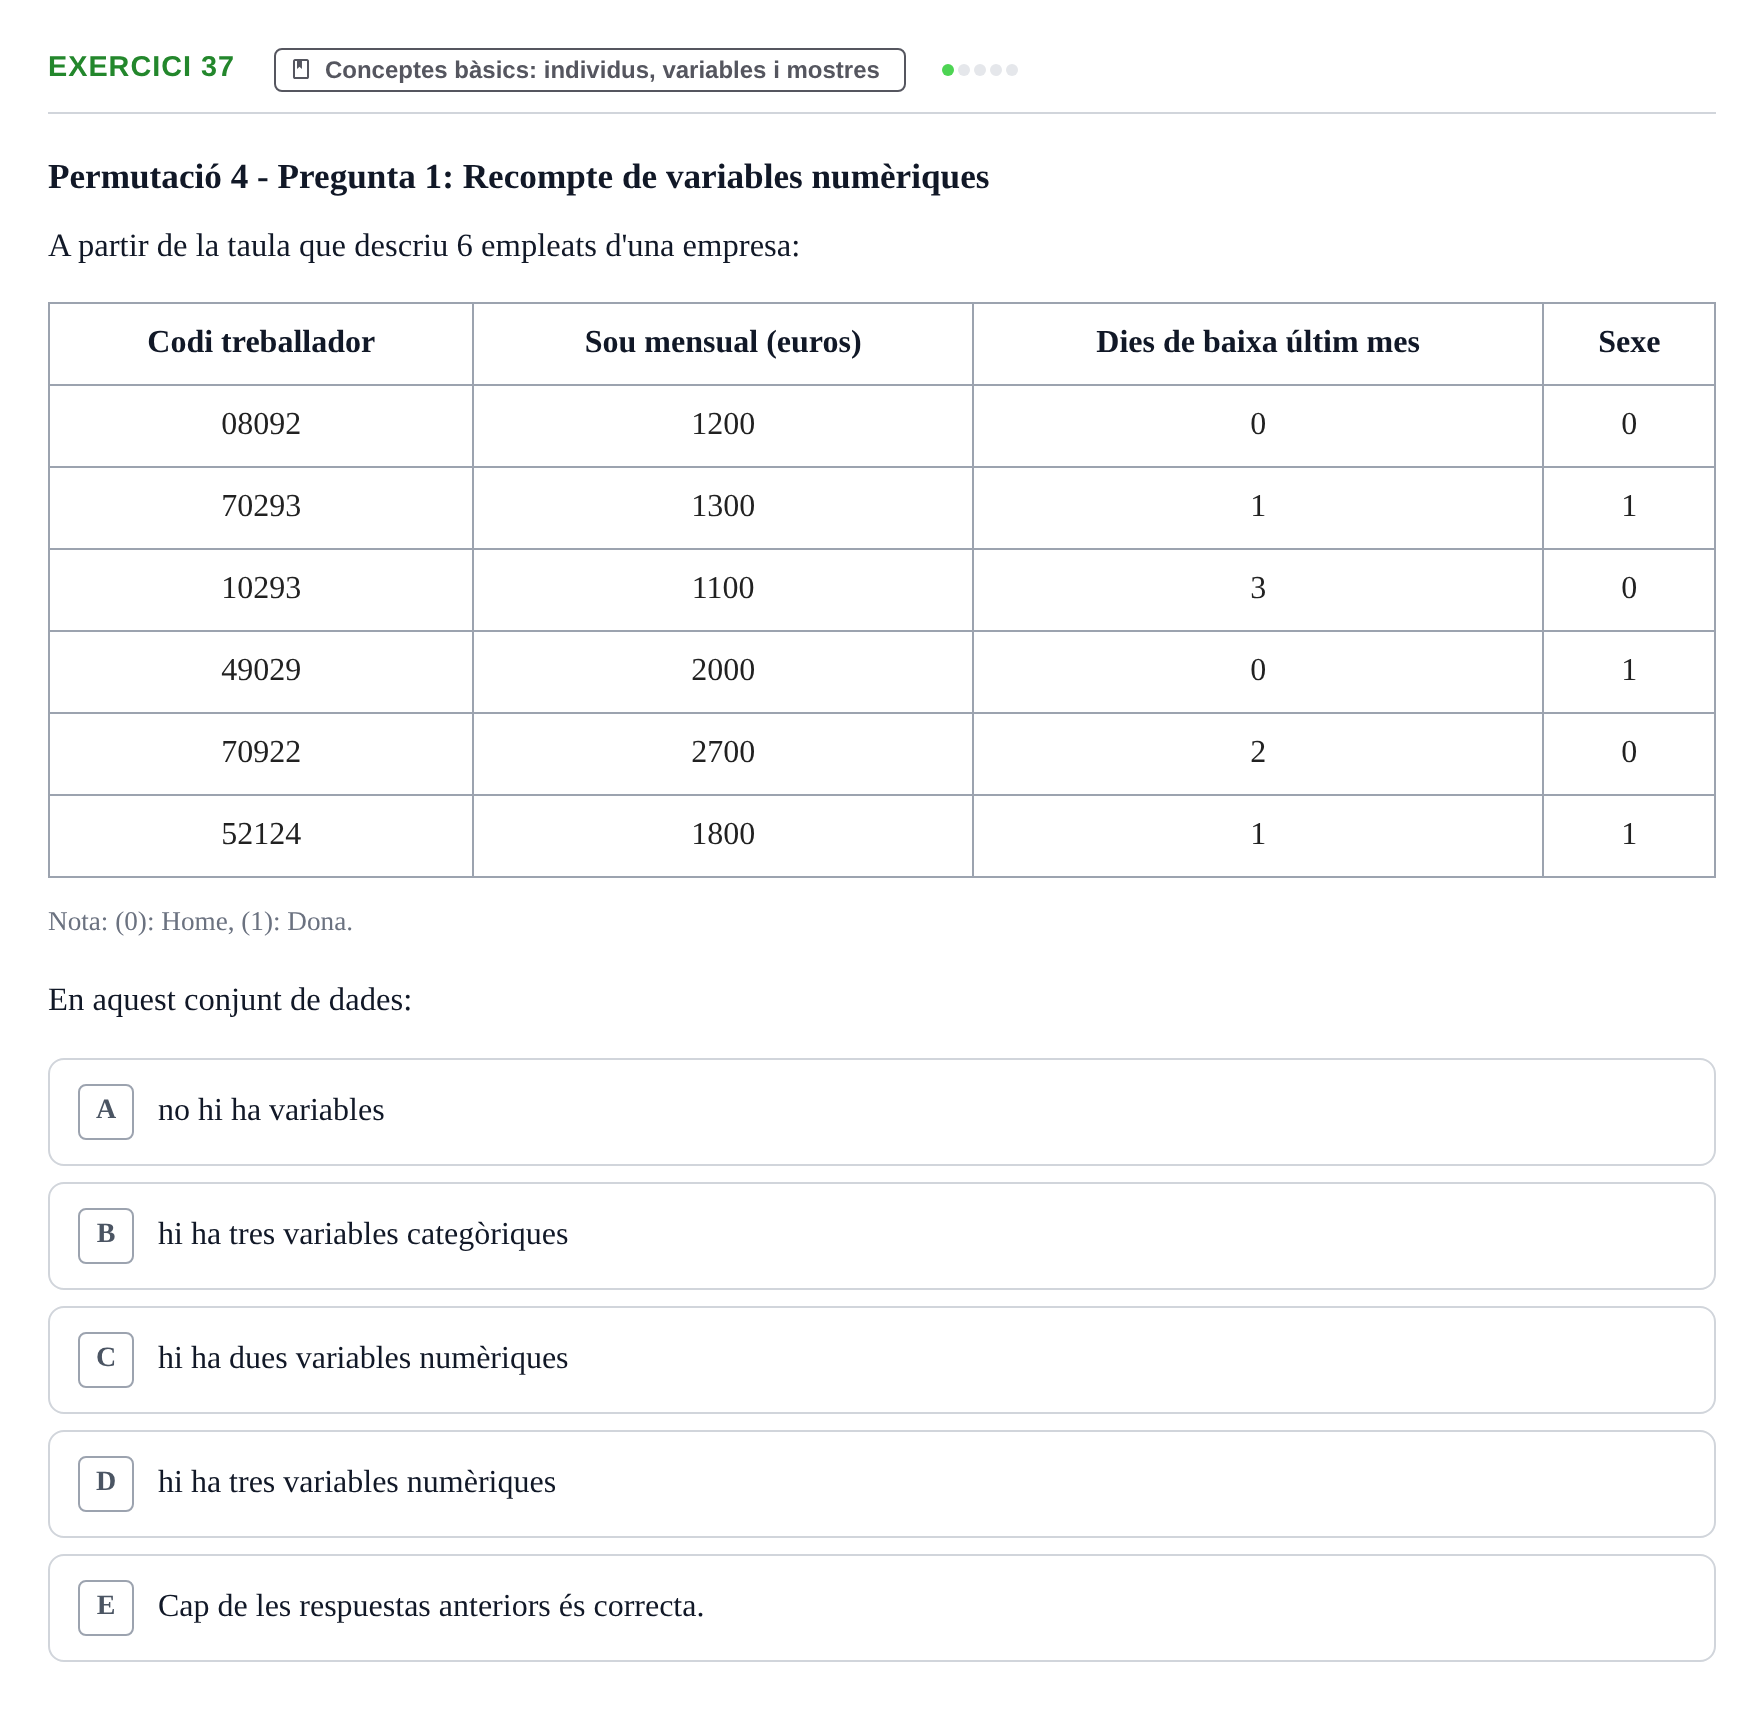Click the 'Sou mensual (euros)' column header
Viewport: 1764px width, 1710px height.
pos(723,343)
